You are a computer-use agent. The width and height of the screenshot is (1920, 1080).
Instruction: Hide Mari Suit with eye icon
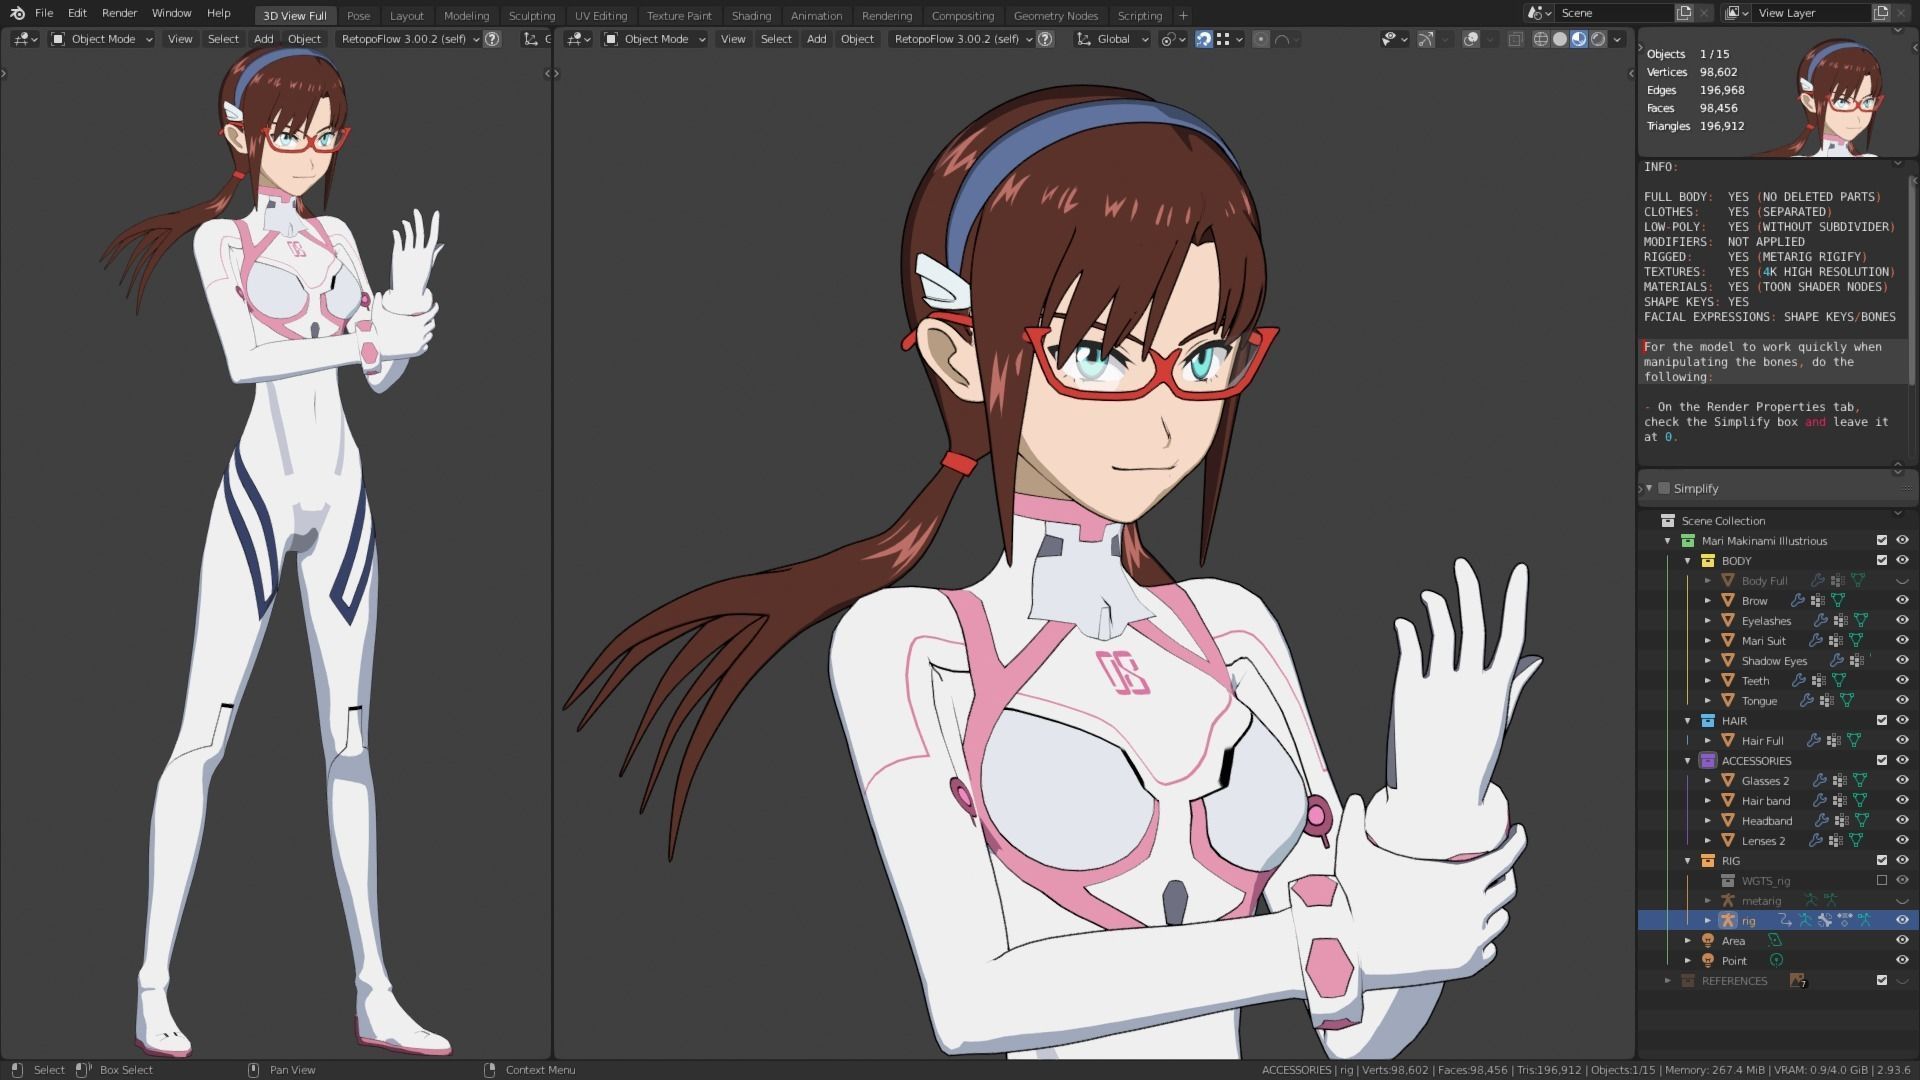pos(1902,640)
